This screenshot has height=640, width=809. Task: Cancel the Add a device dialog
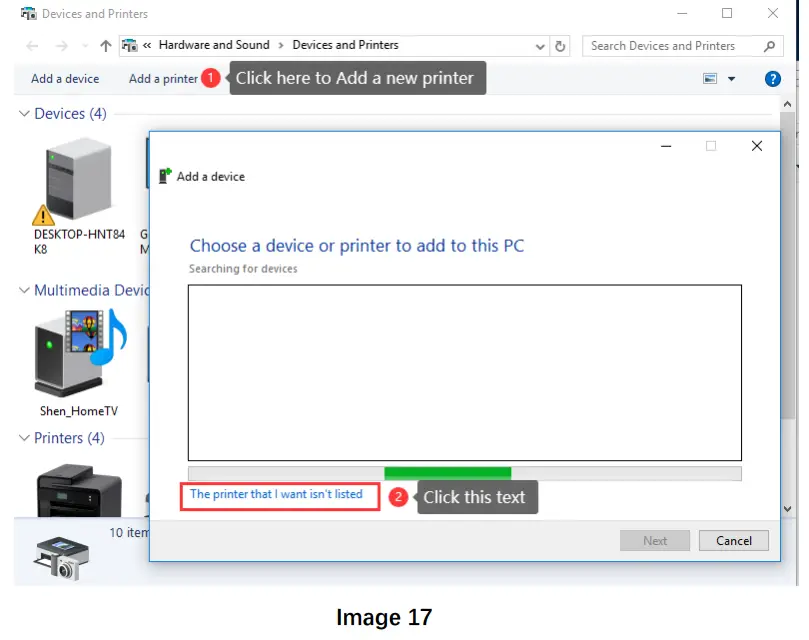pyautogui.click(x=733, y=540)
